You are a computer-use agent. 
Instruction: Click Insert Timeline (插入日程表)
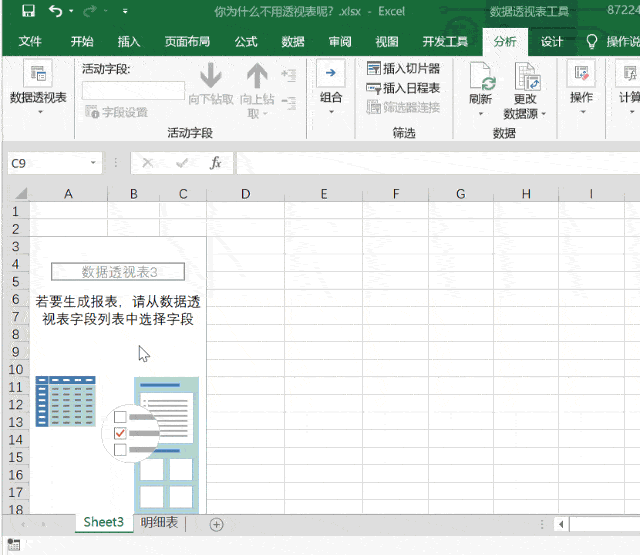404,88
